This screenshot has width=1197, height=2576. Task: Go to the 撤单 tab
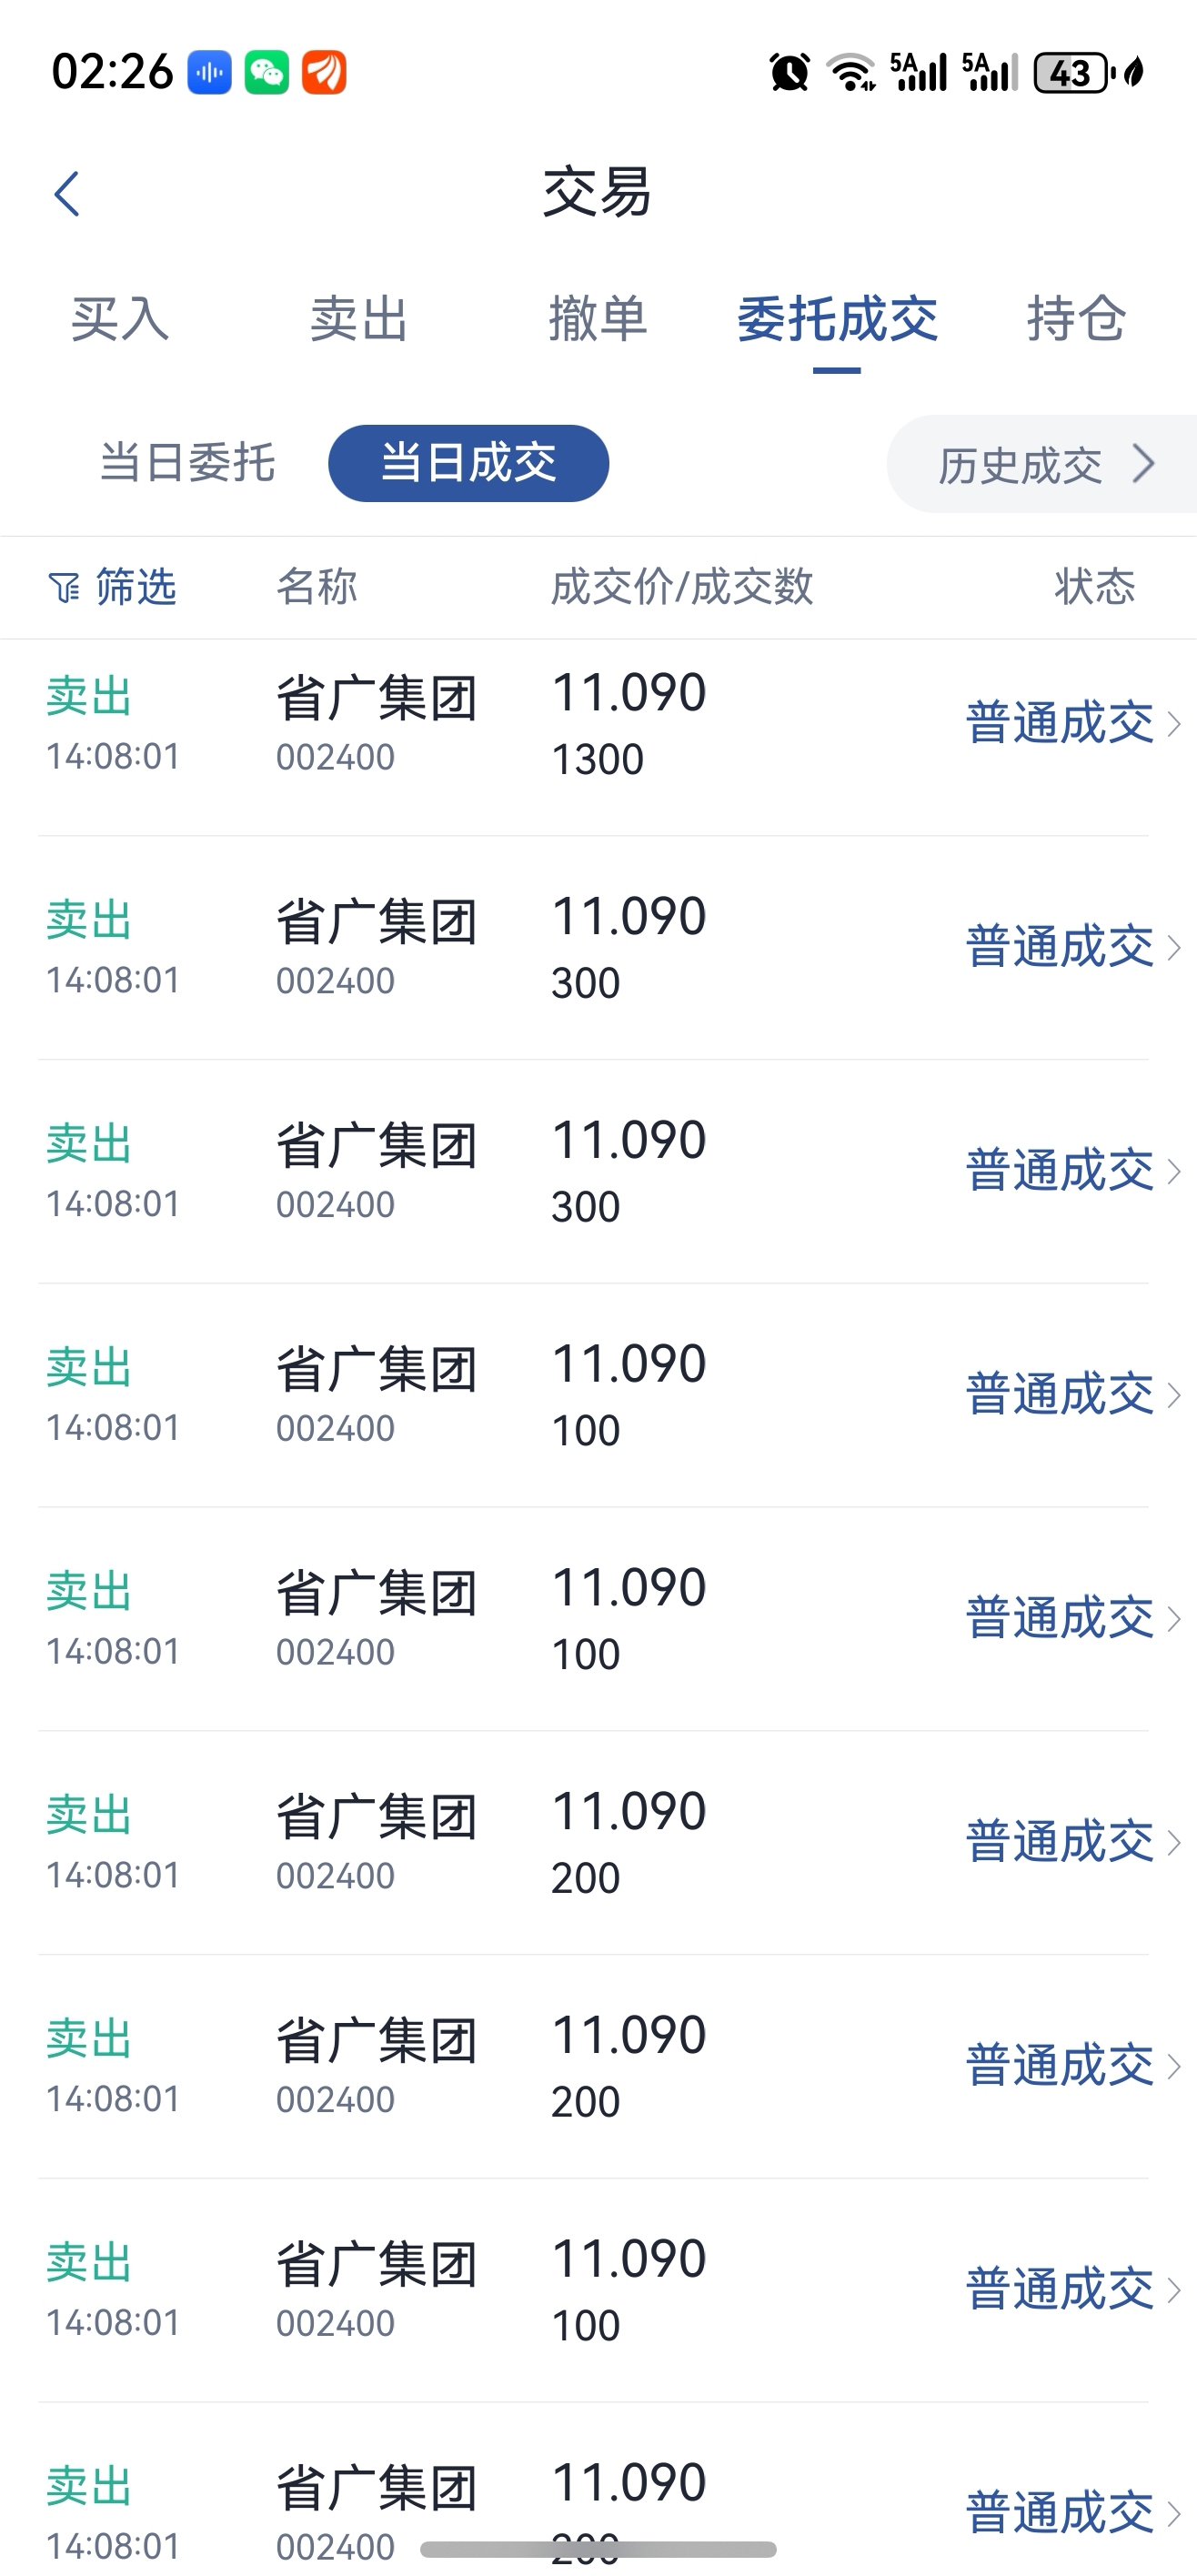click(x=598, y=320)
